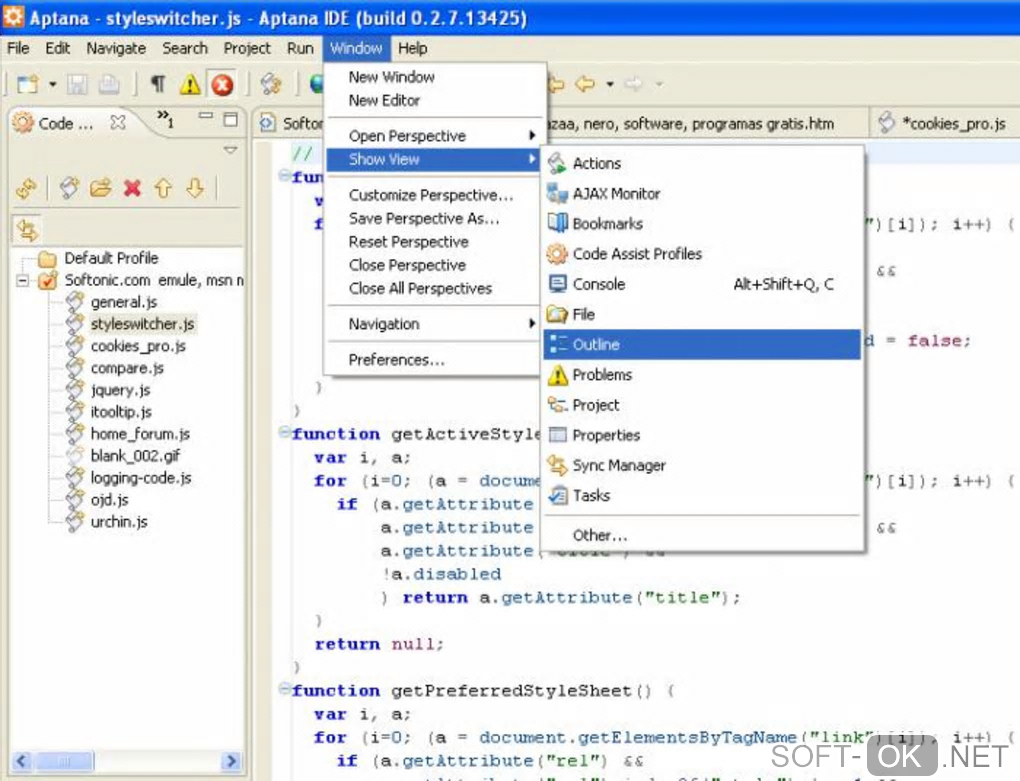This screenshot has width=1020, height=781.
Task: Click the refresh profiles icon
Action: point(27,189)
